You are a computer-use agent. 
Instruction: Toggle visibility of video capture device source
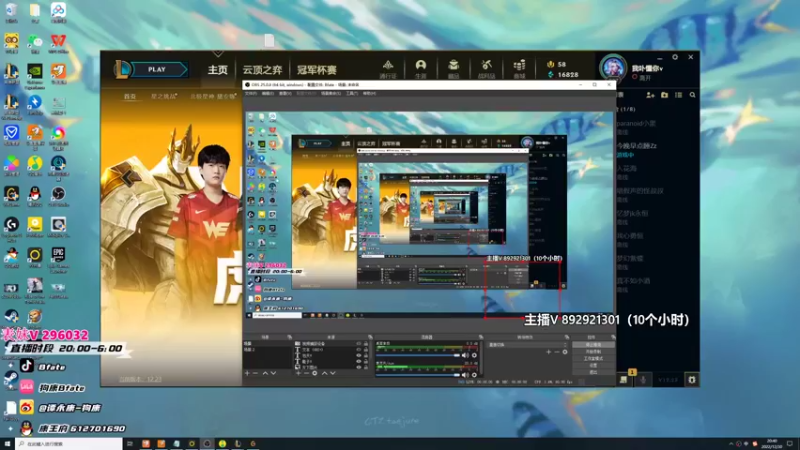click(359, 343)
